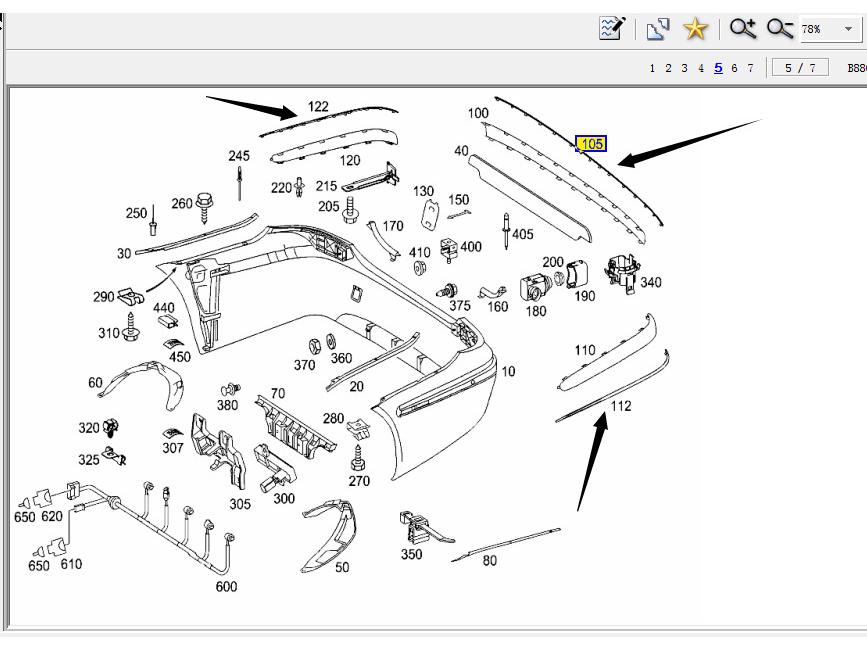Screen dimensions: 867x651
Task: Click the notes edit pencil icon
Action: [612, 28]
